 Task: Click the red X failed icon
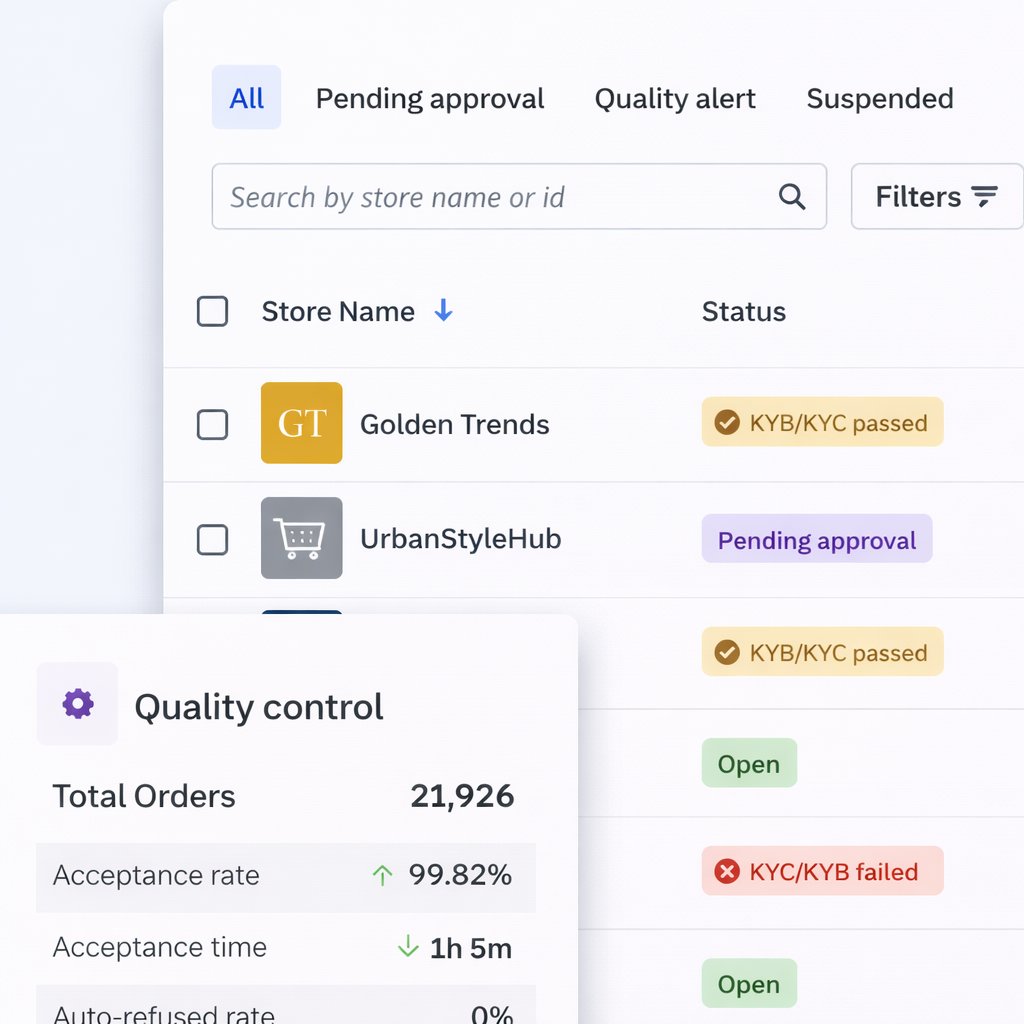(x=727, y=871)
